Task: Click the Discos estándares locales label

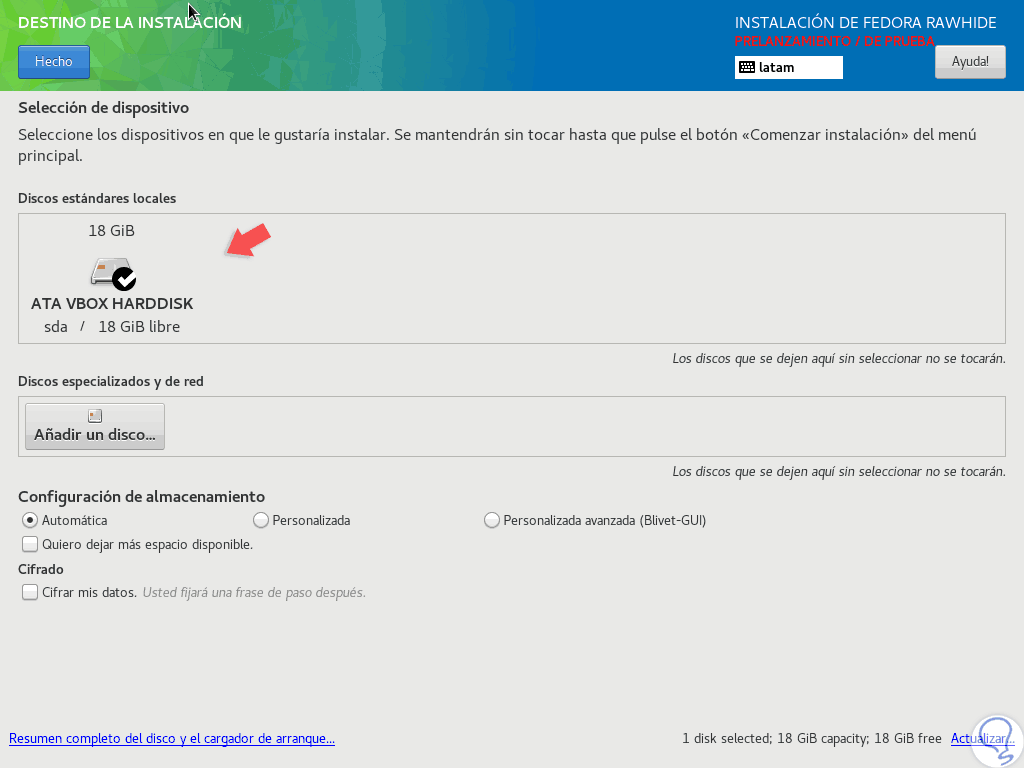Action: [x=97, y=199]
